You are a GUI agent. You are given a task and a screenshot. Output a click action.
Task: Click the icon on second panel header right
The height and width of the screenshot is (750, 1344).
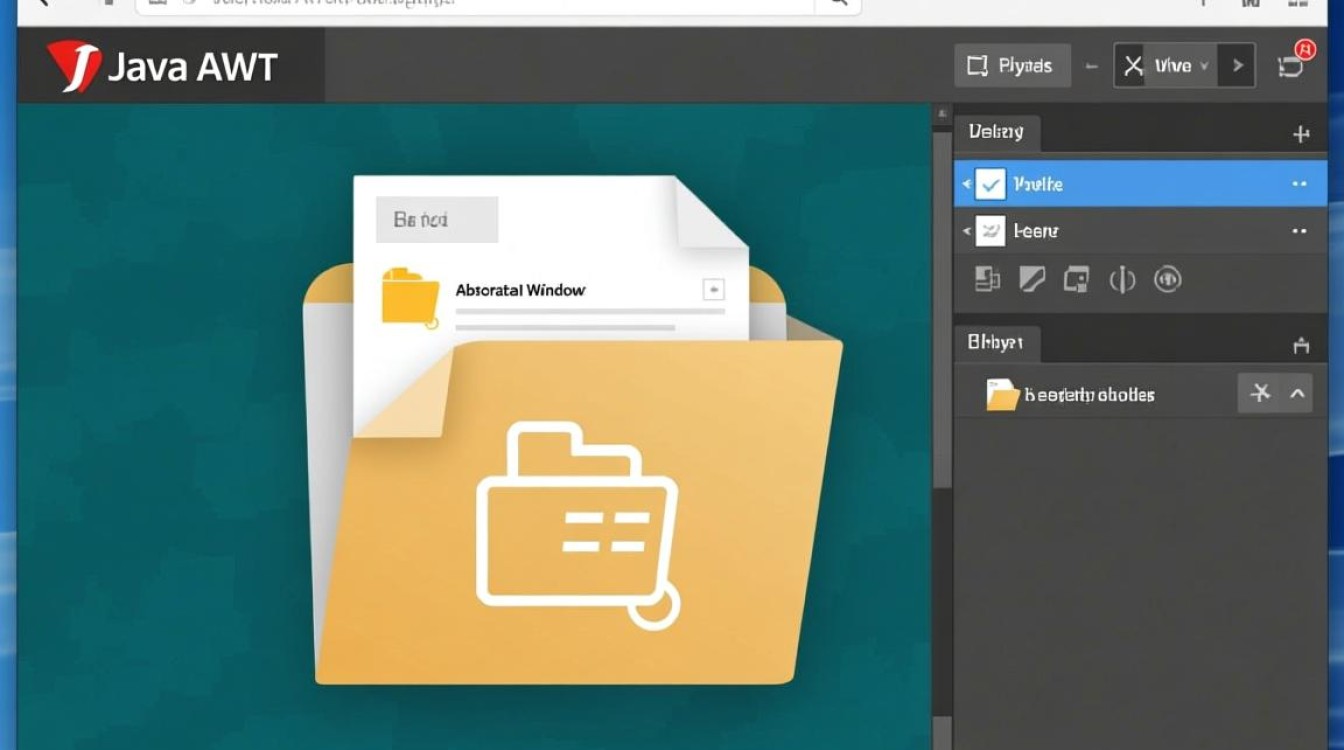1301,346
